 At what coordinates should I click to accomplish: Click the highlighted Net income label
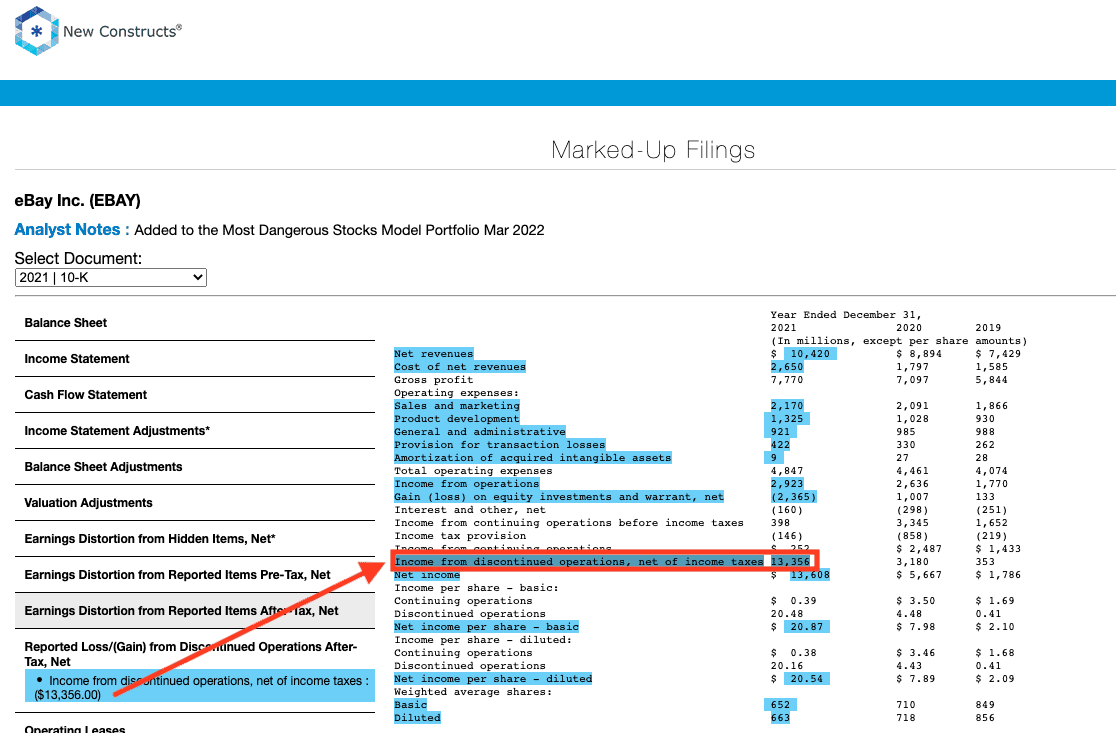tap(427, 575)
